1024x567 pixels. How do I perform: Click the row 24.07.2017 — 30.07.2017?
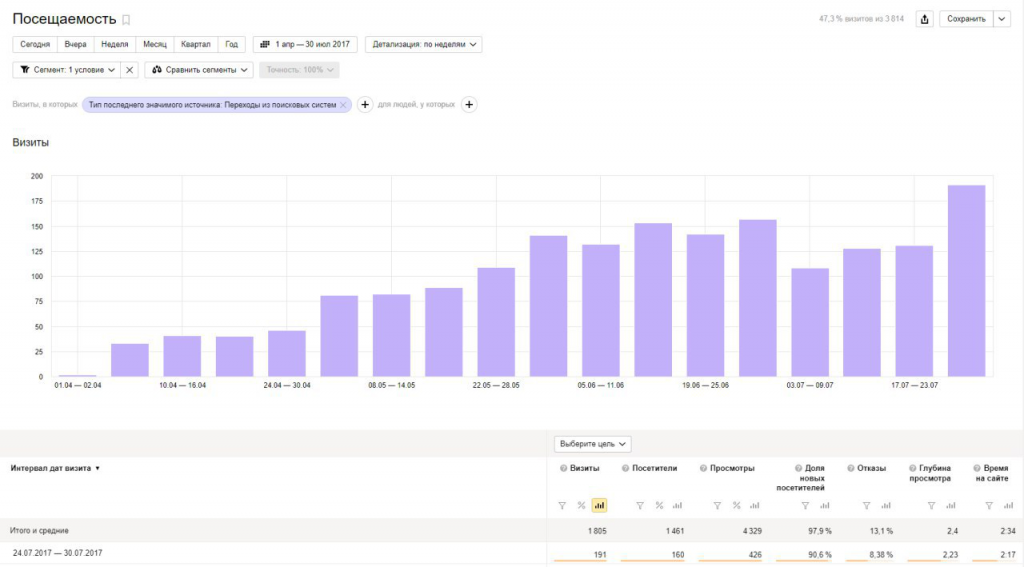(512, 554)
